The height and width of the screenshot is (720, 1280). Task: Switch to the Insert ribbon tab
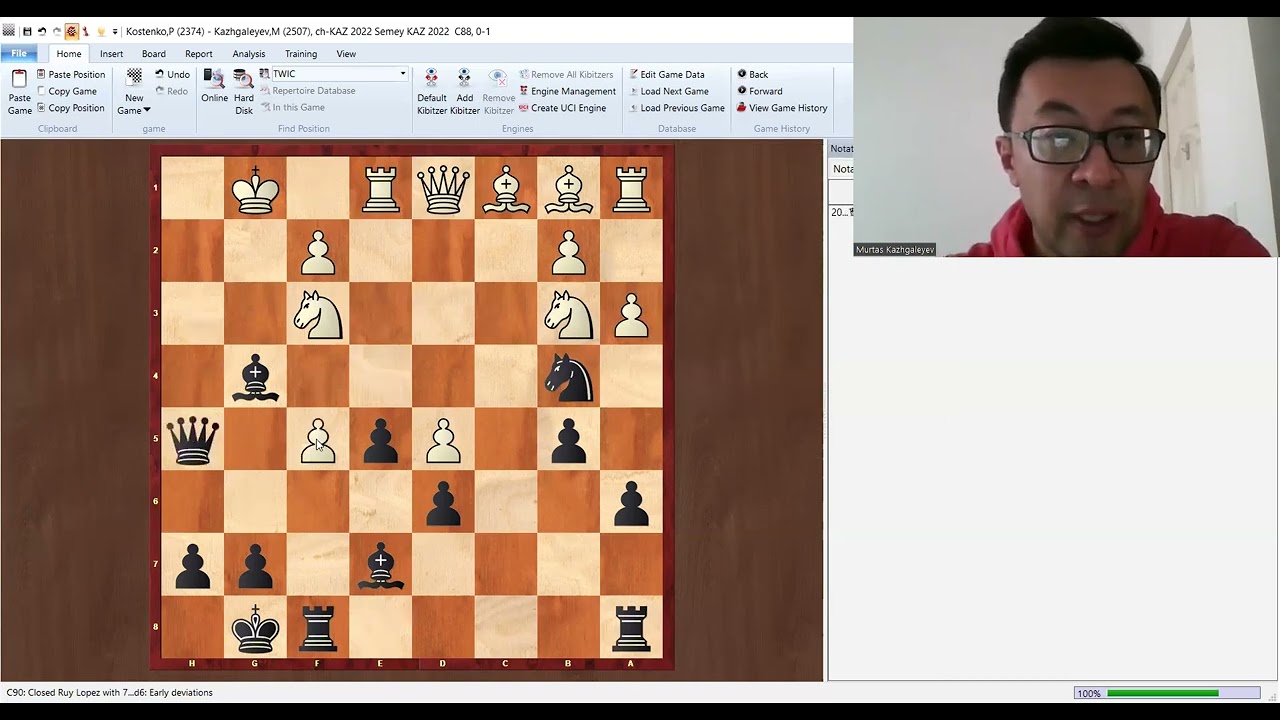coord(111,54)
